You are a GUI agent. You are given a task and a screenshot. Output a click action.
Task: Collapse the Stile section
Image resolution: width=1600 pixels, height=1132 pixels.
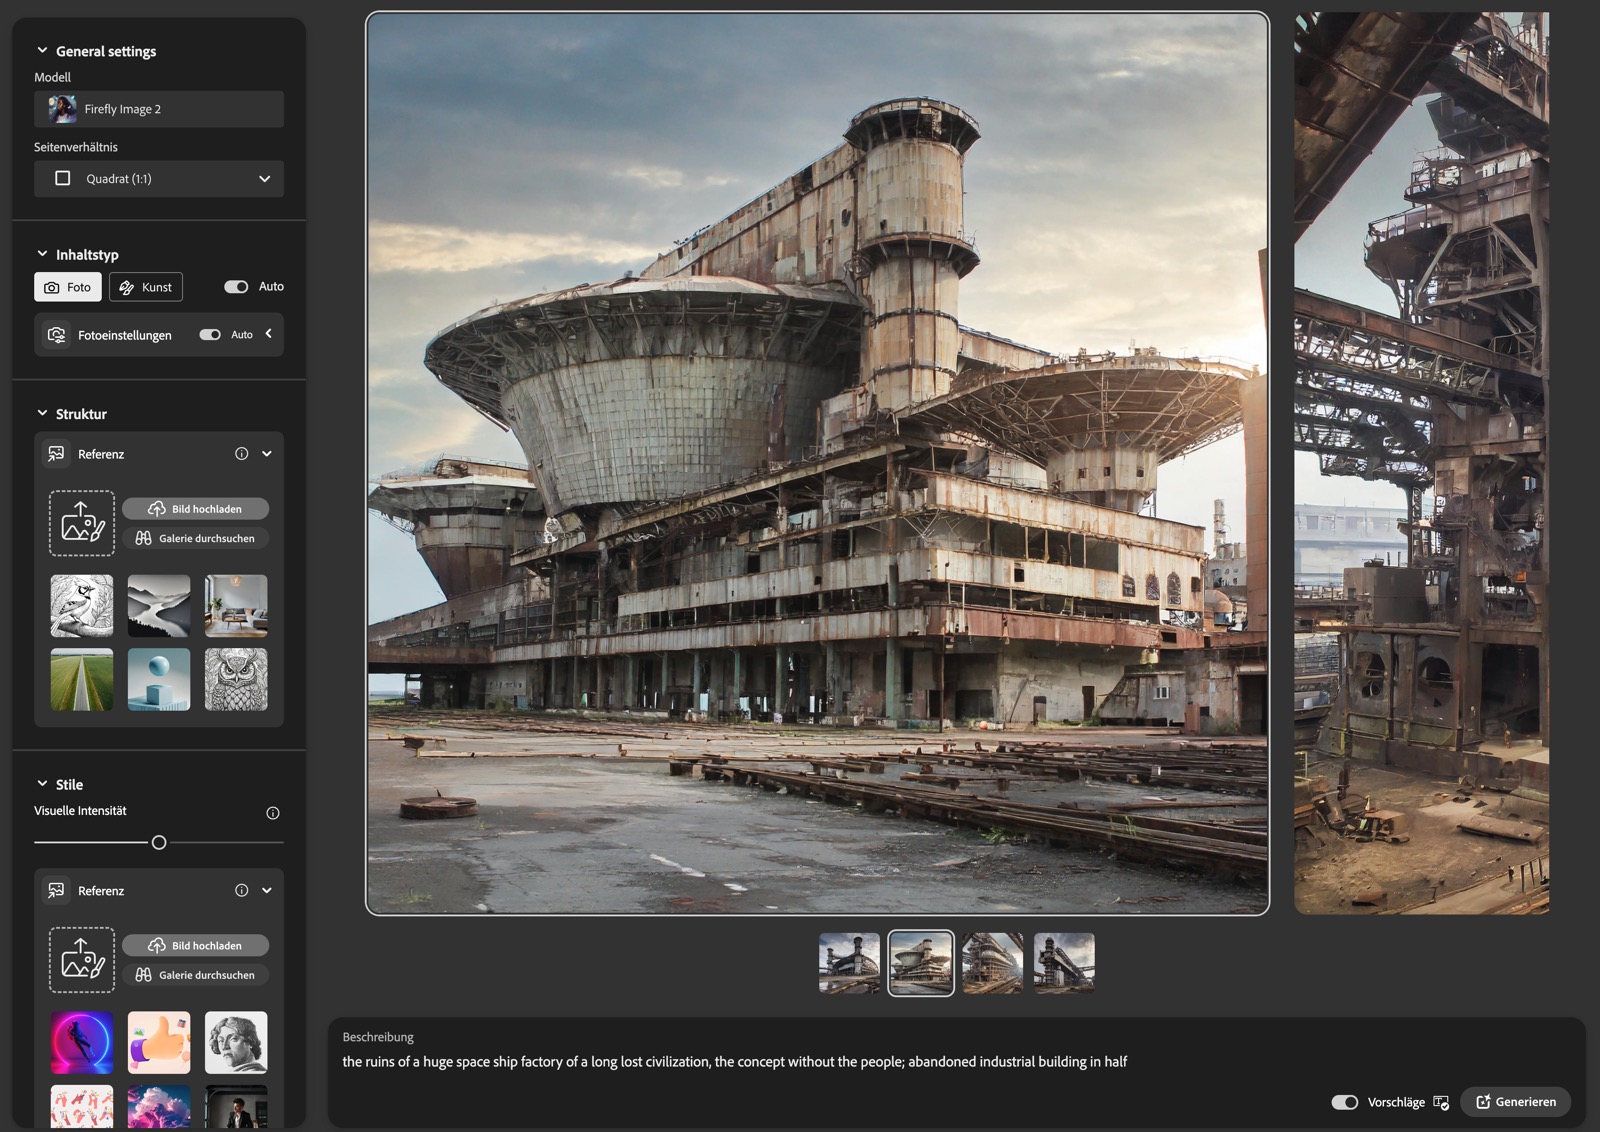[42, 785]
